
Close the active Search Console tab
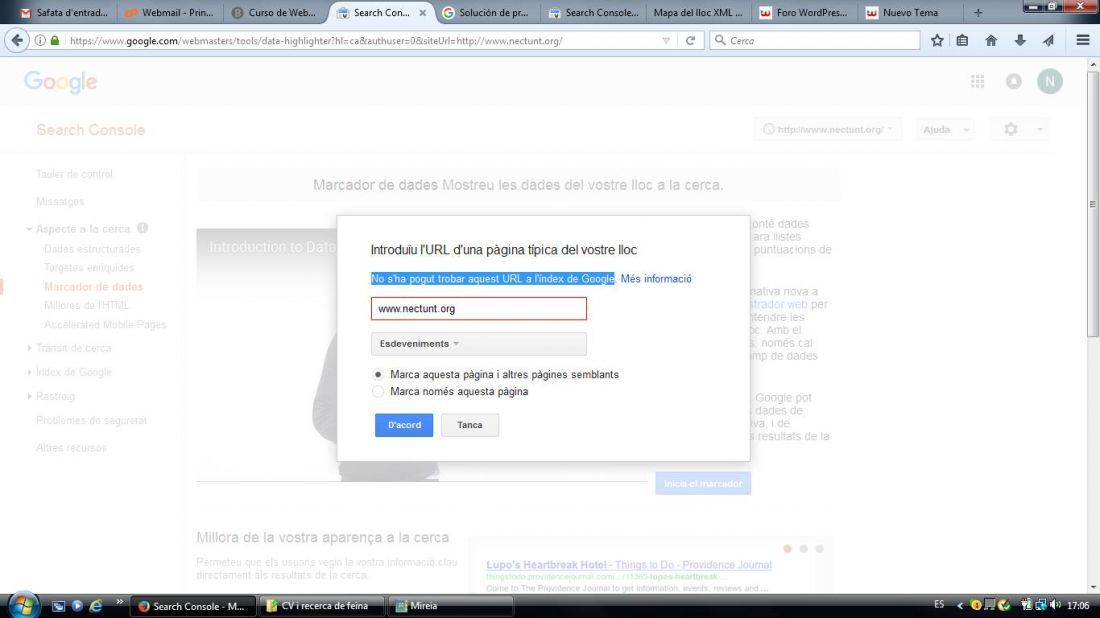pos(422,13)
